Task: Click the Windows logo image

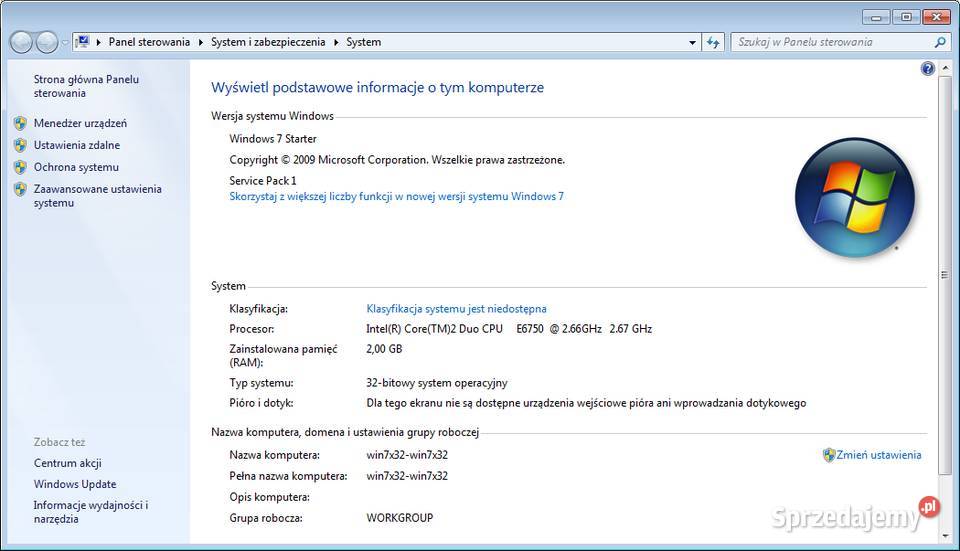Action: pyautogui.click(x=855, y=197)
